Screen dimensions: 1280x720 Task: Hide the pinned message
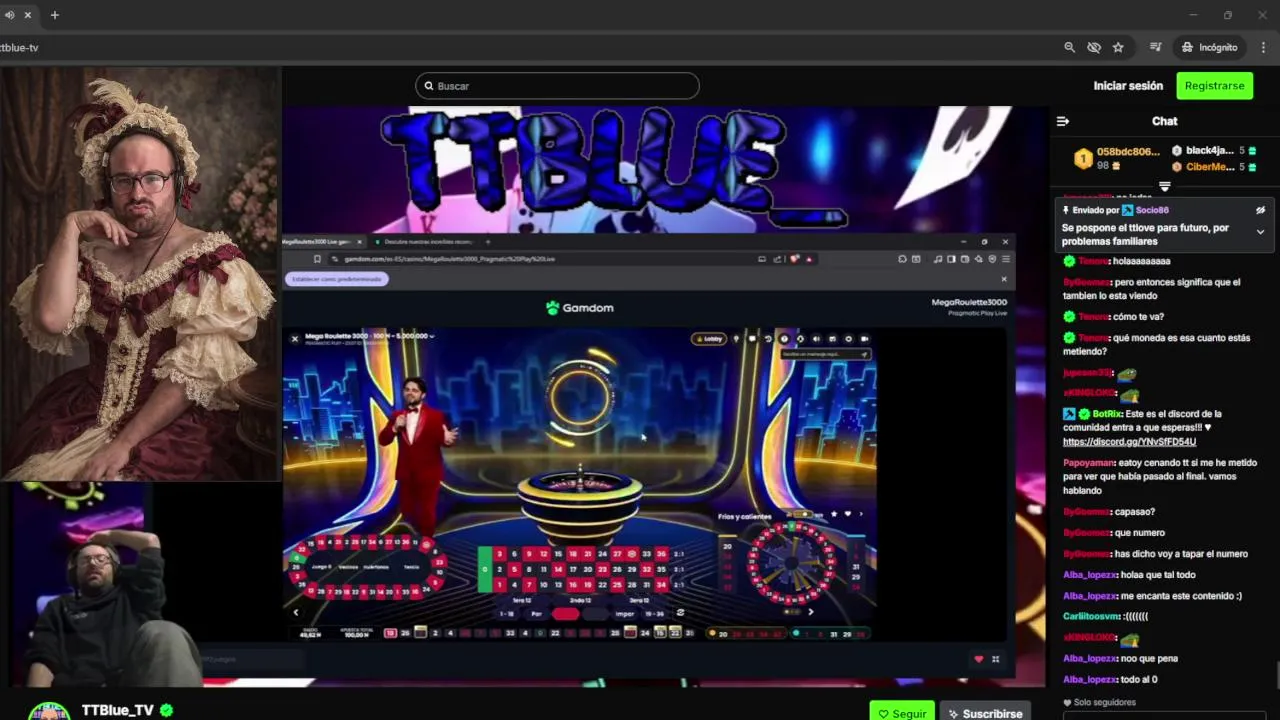click(x=1260, y=211)
